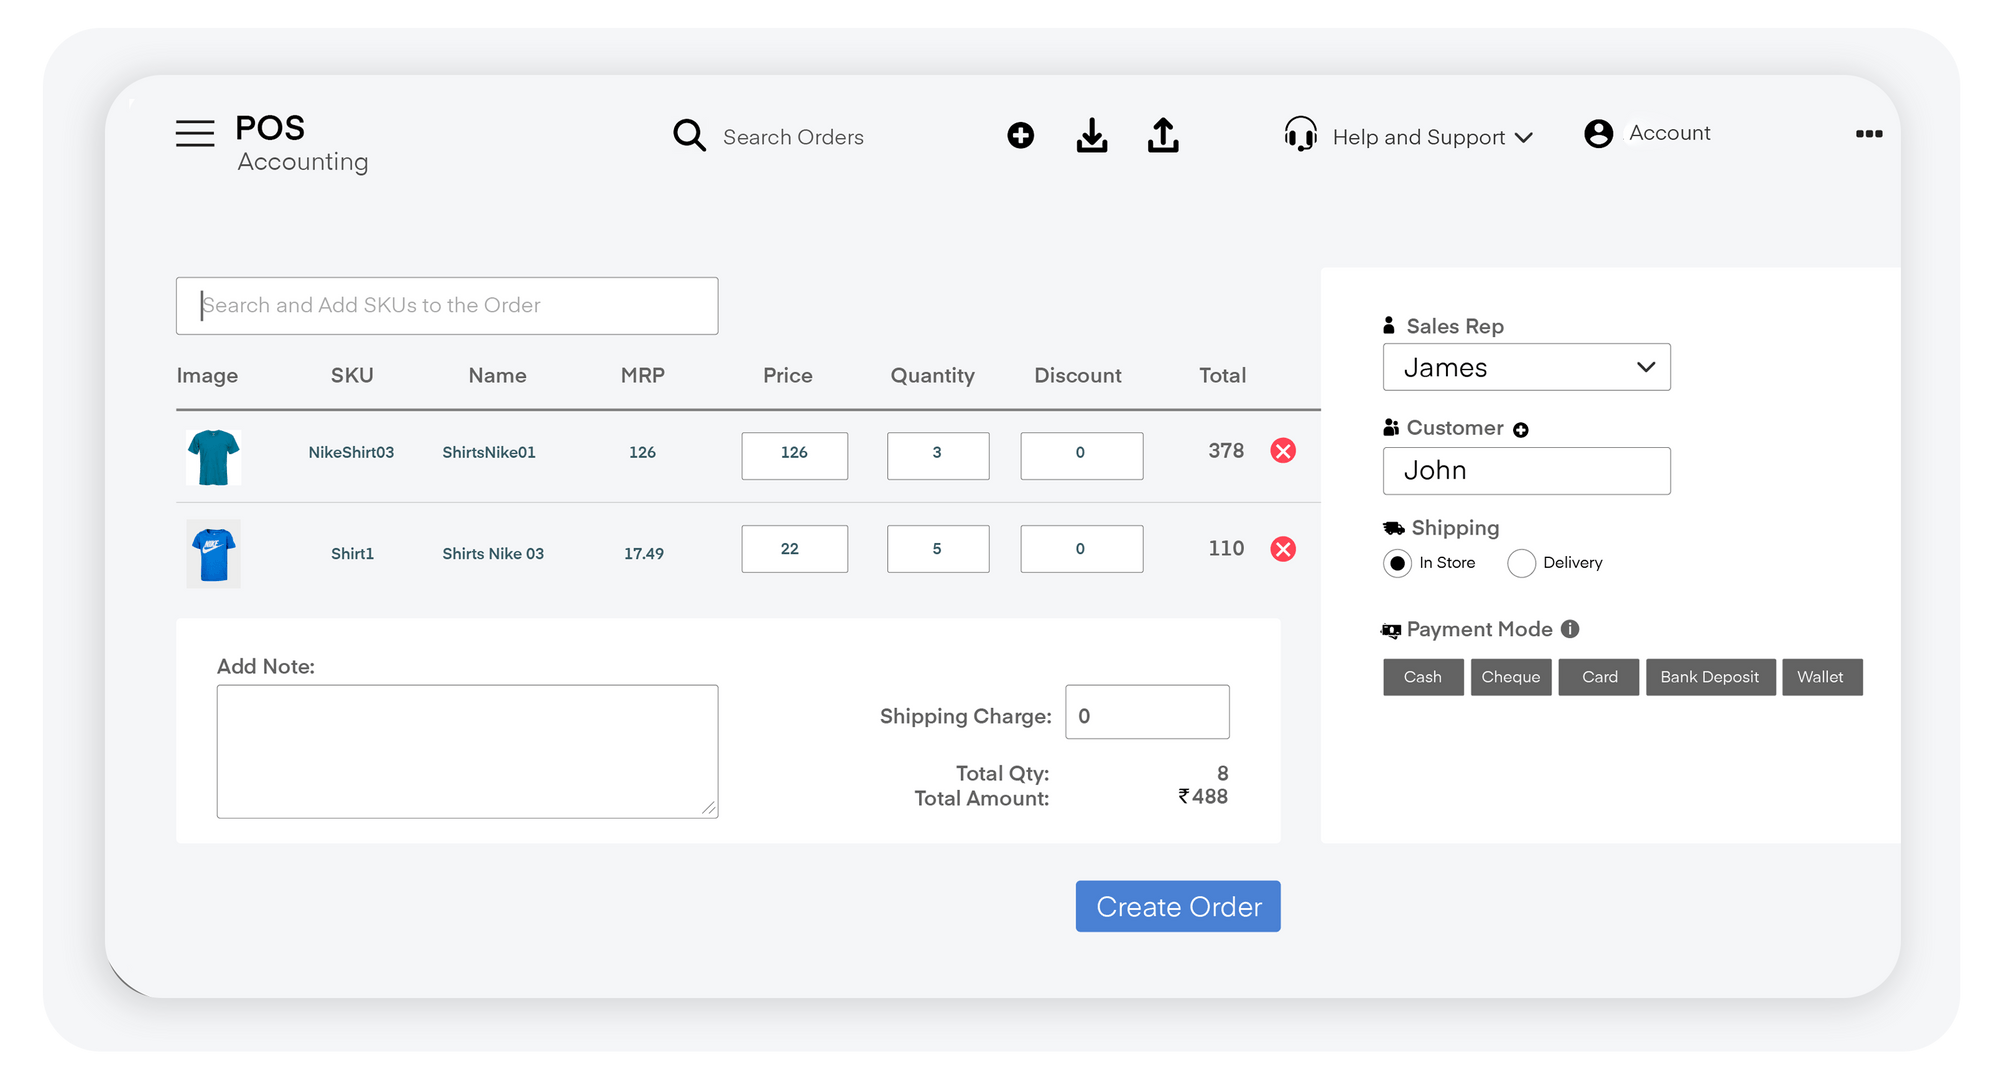
Task: Click the Search Orders magnifier icon
Action: click(688, 135)
